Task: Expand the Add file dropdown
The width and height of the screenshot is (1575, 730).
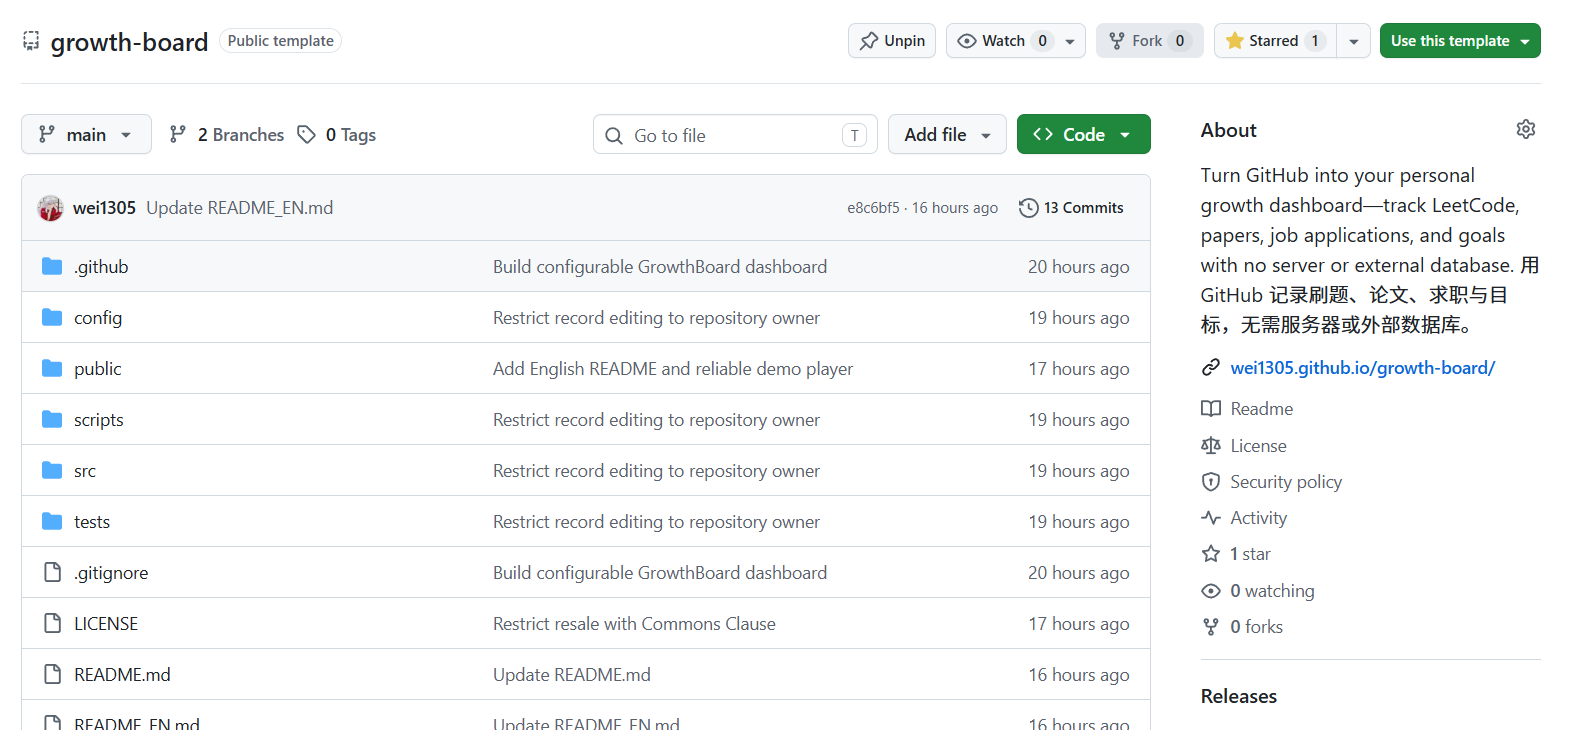Action: click(x=947, y=134)
